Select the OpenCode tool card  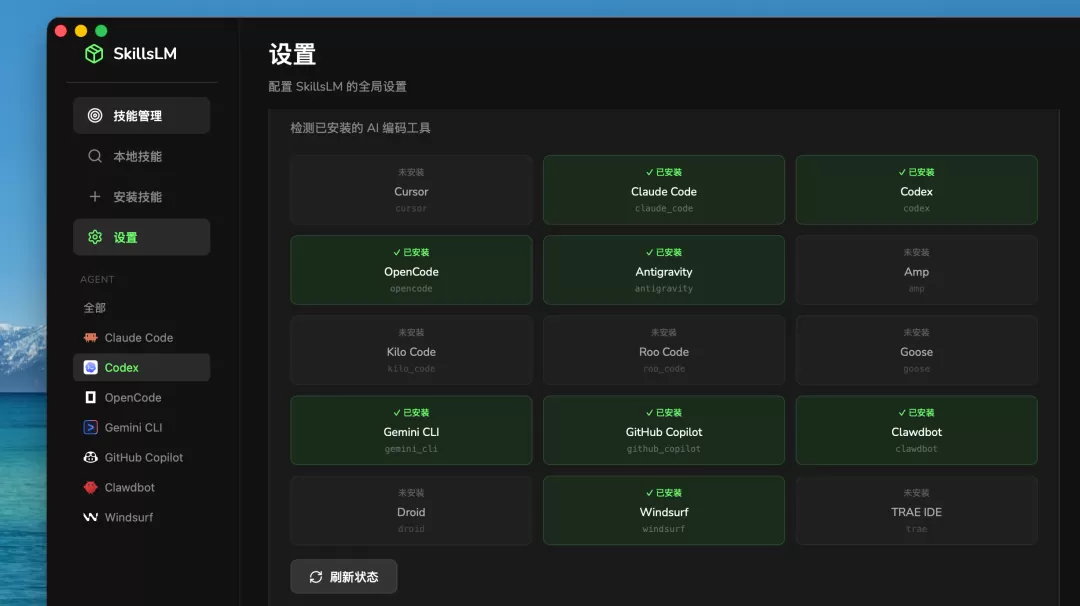pyautogui.click(x=411, y=270)
